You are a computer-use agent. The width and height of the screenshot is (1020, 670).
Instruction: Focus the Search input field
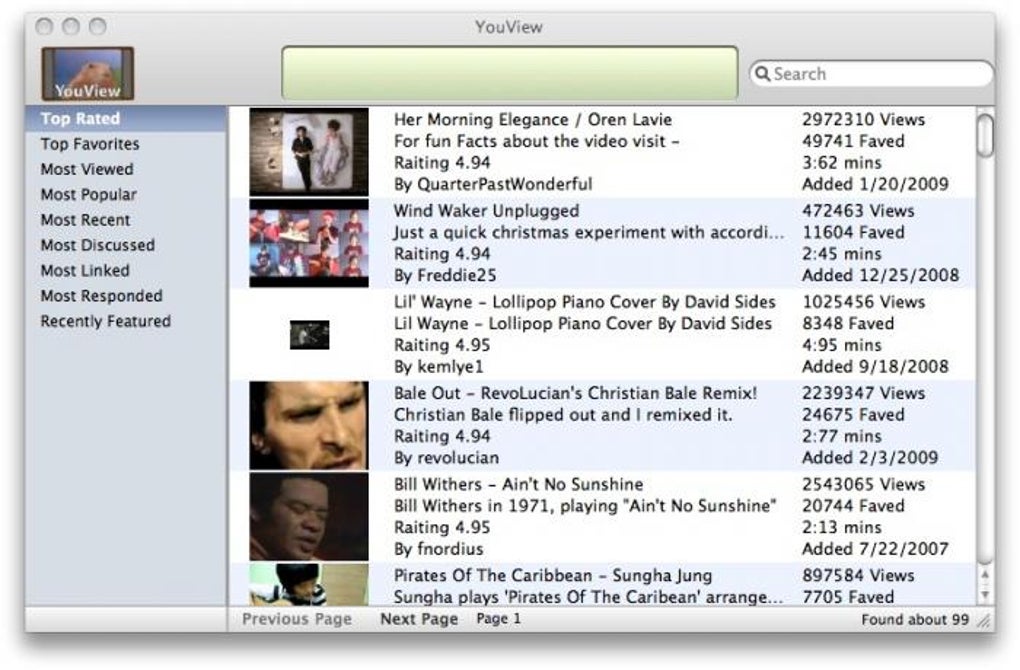pos(871,74)
